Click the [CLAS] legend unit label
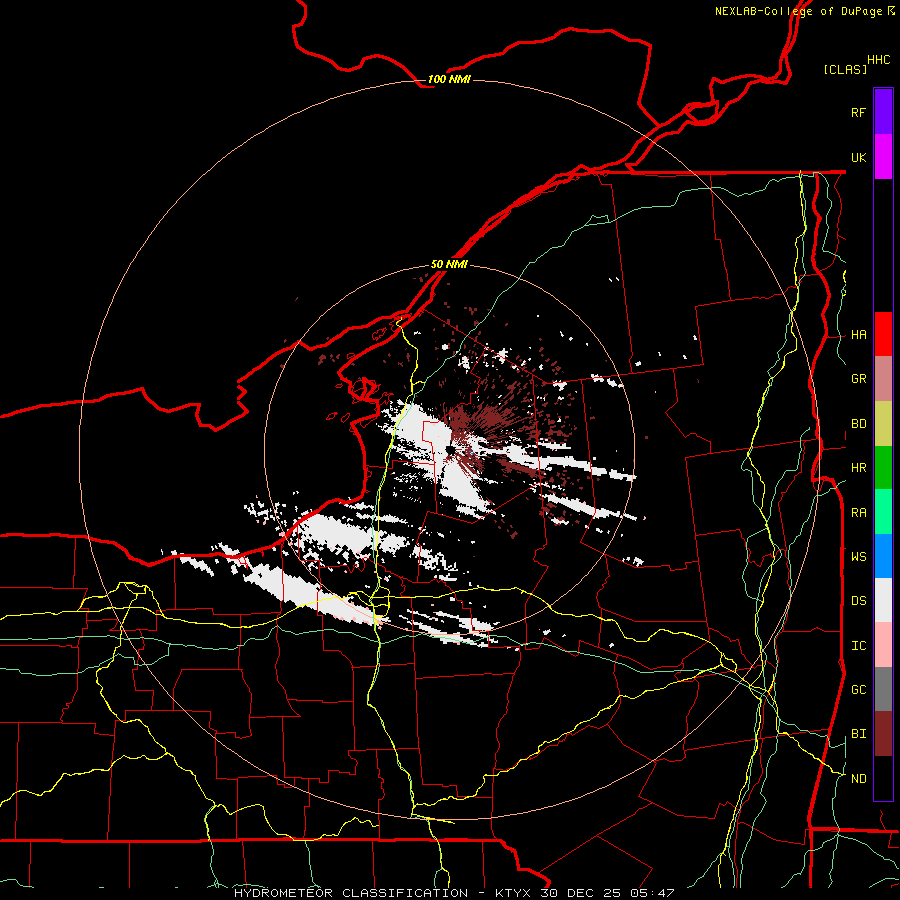Screen dimensions: 900x900 coord(845,69)
